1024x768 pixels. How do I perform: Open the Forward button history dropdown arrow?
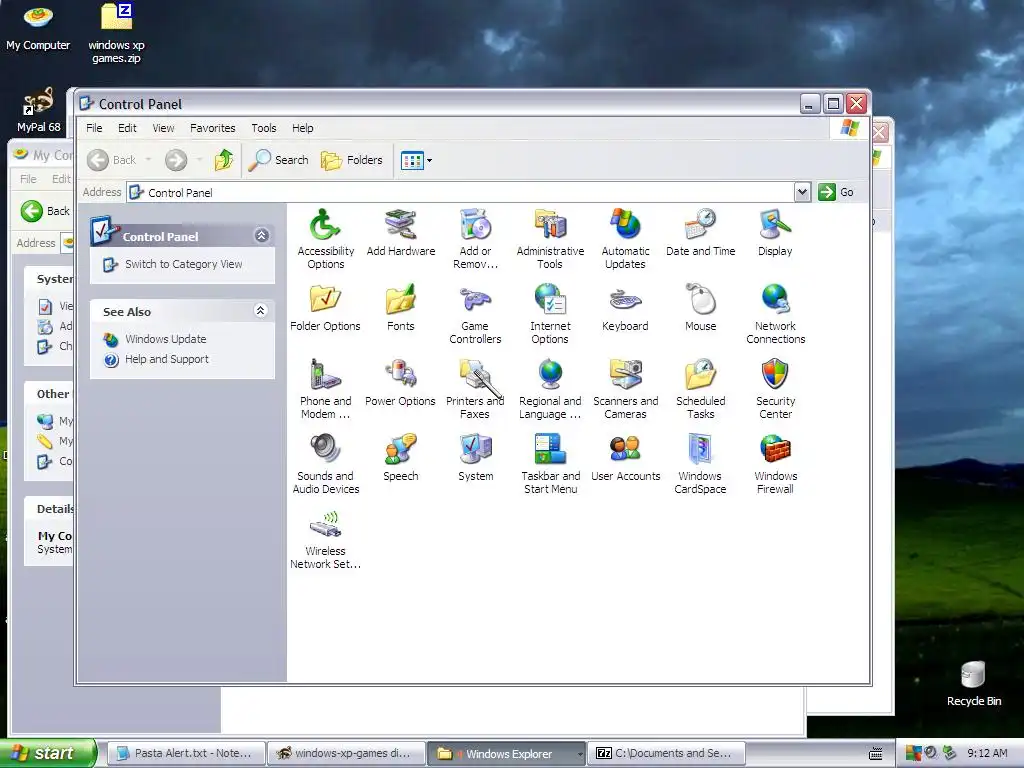click(x=199, y=160)
